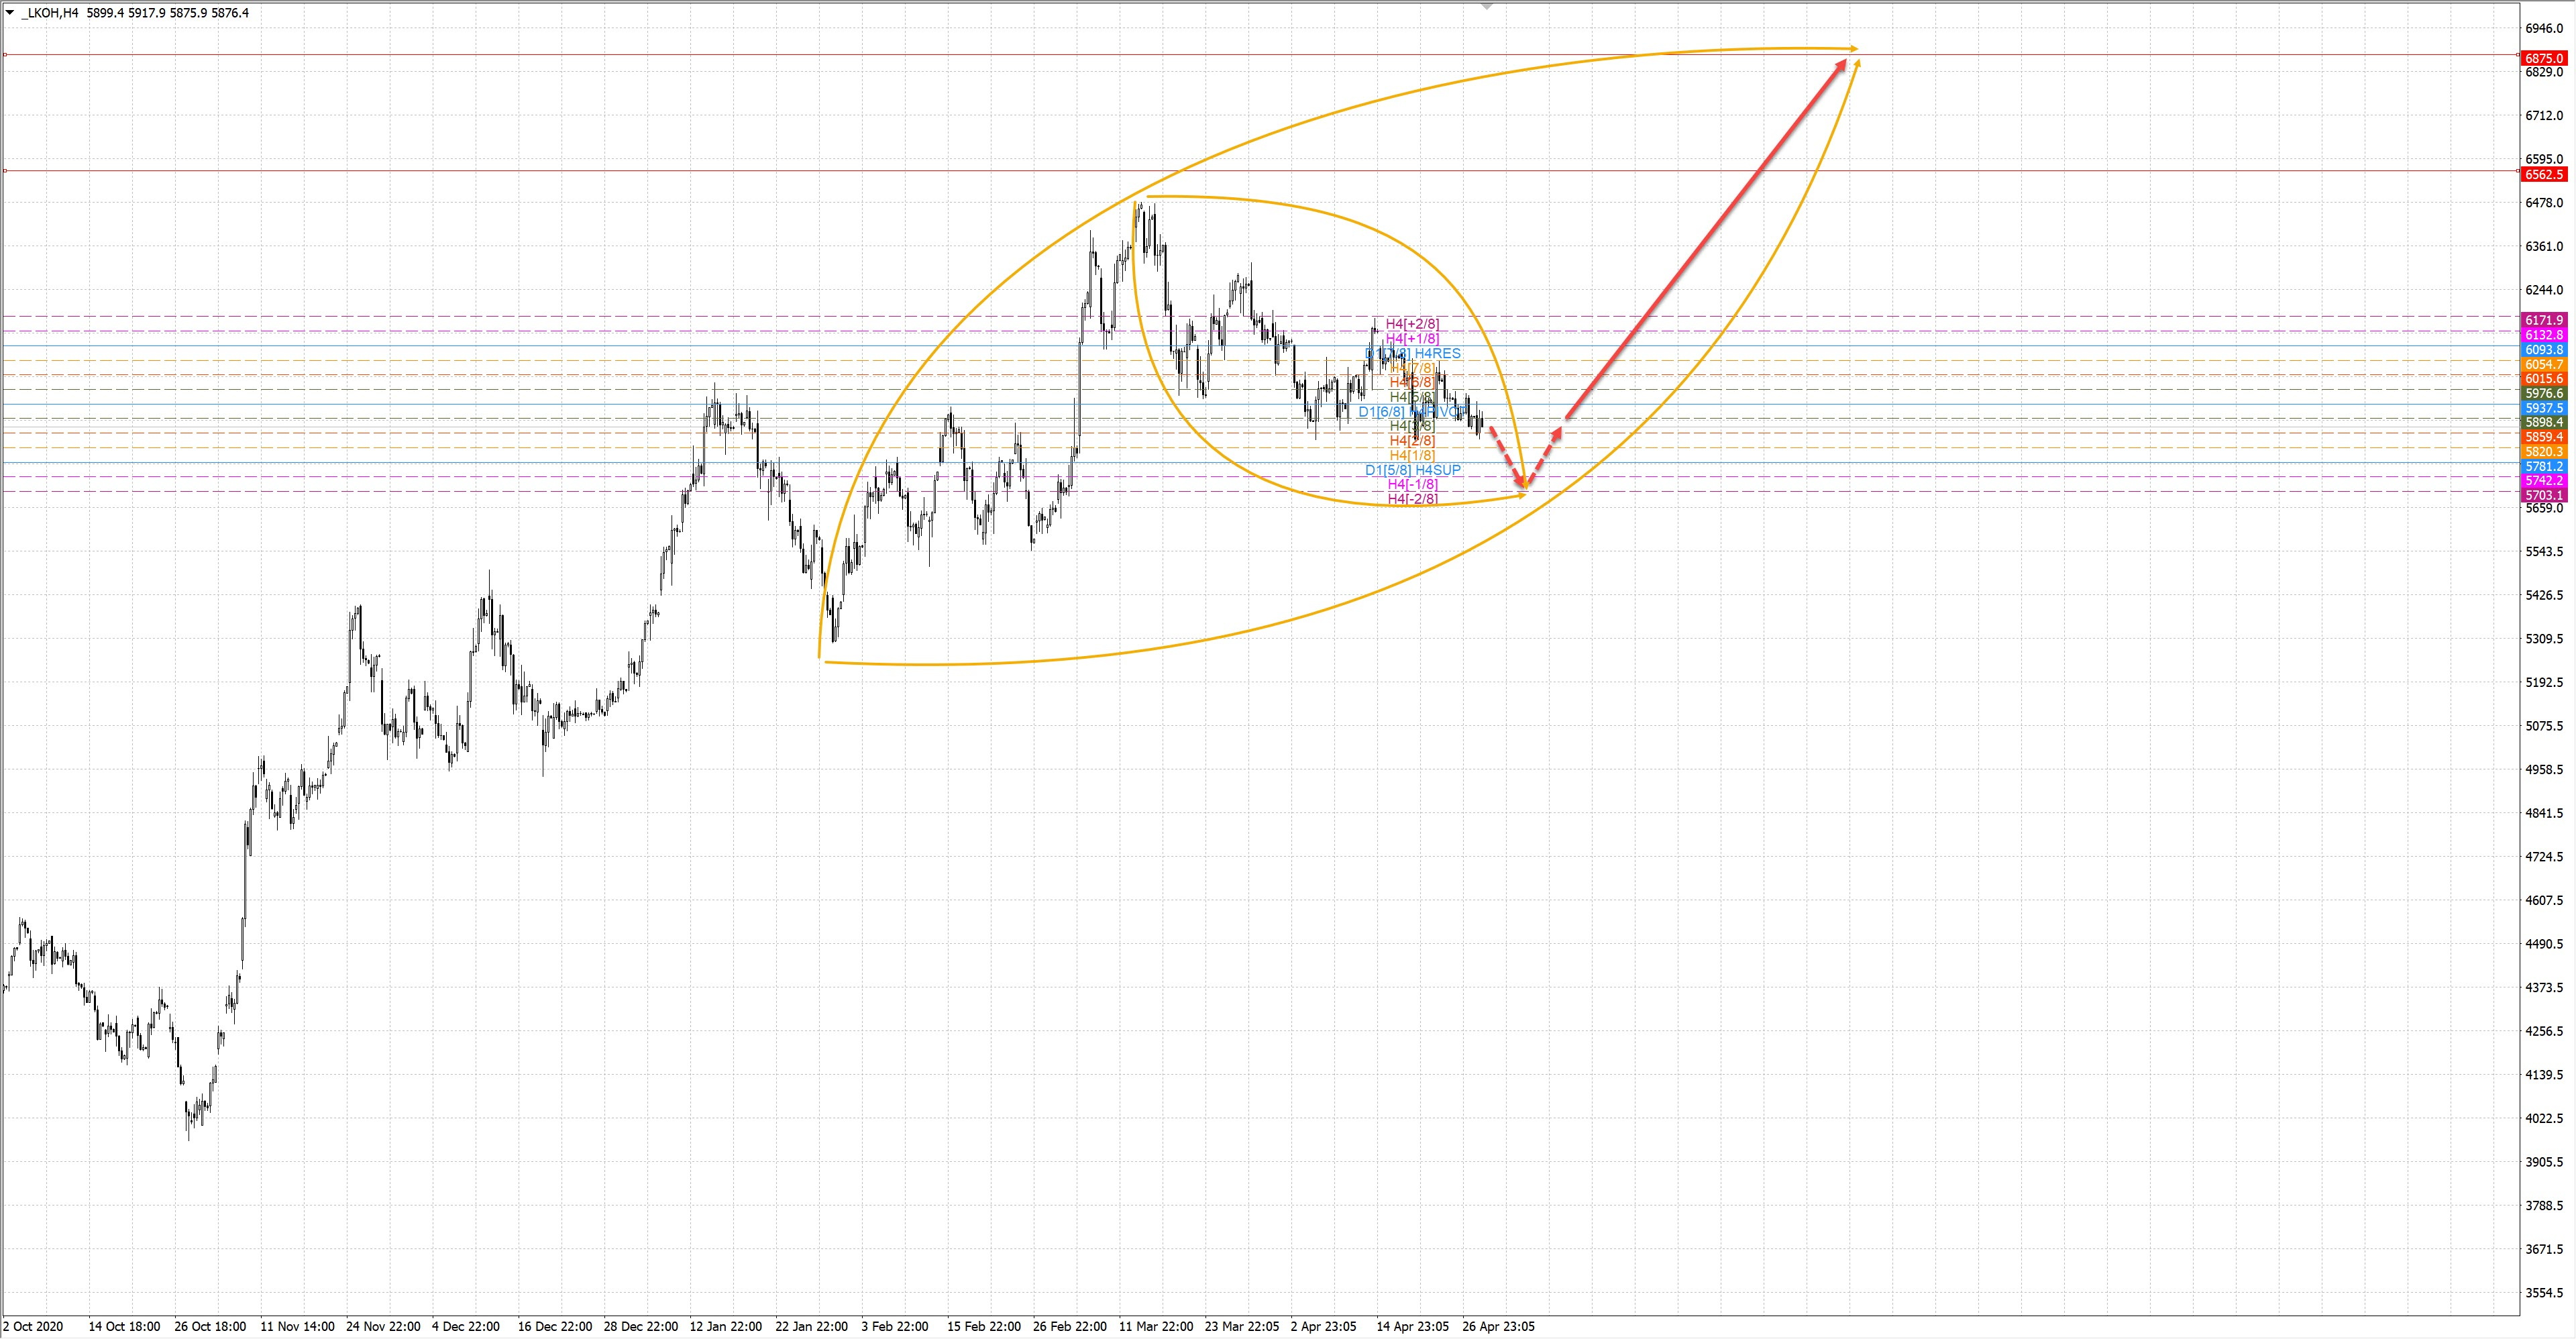Viewport: 2576px width, 1339px height.
Task: Select the long solid red arrow
Action: (x=1705, y=239)
